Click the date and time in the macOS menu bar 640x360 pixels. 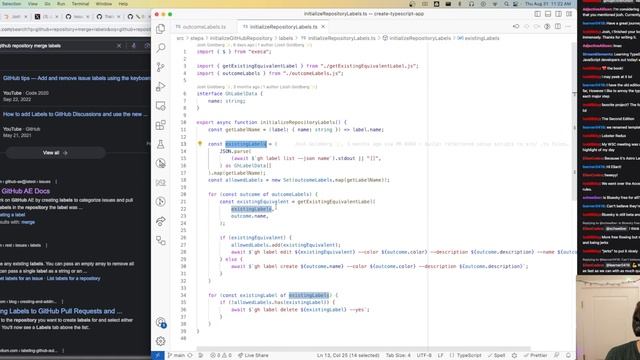(548, 4)
